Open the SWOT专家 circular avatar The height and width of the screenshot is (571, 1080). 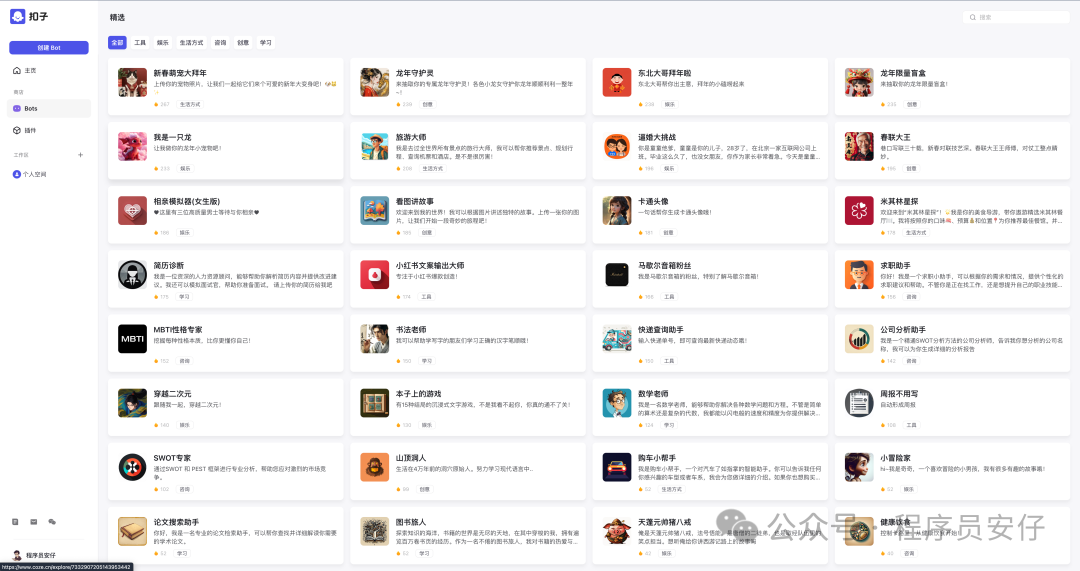click(x=132, y=466)
